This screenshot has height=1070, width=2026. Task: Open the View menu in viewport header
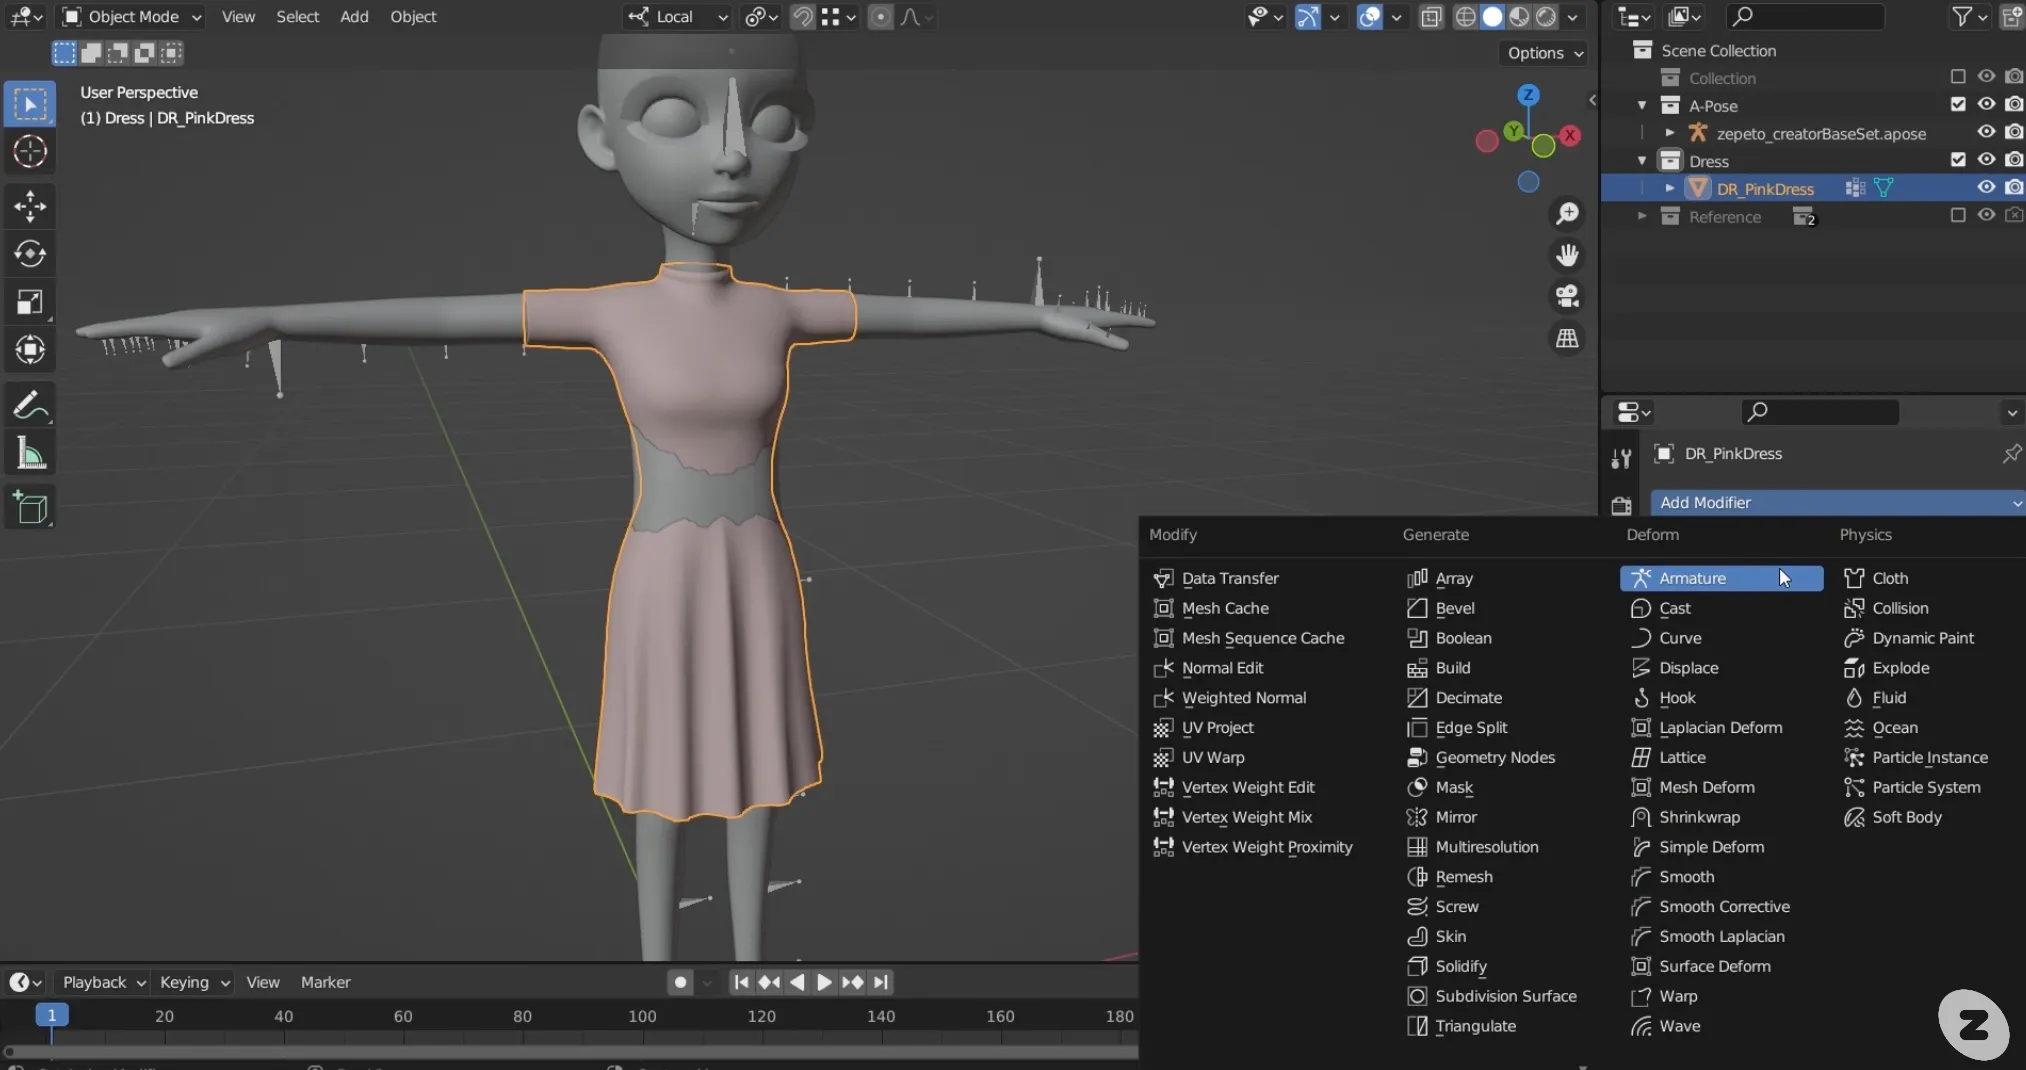tap(238, 17)
